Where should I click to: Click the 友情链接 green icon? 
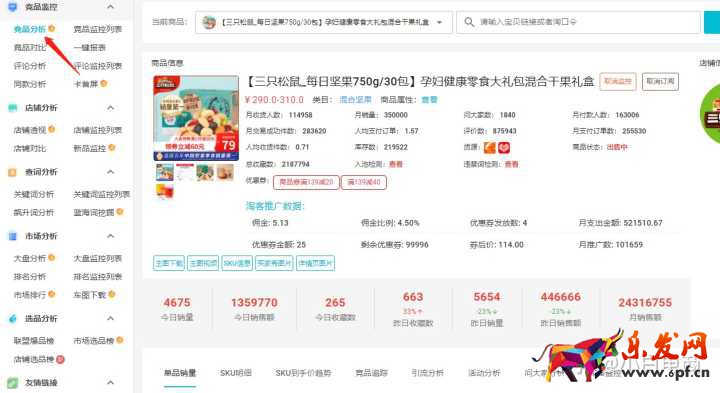(x=12, y=382)
